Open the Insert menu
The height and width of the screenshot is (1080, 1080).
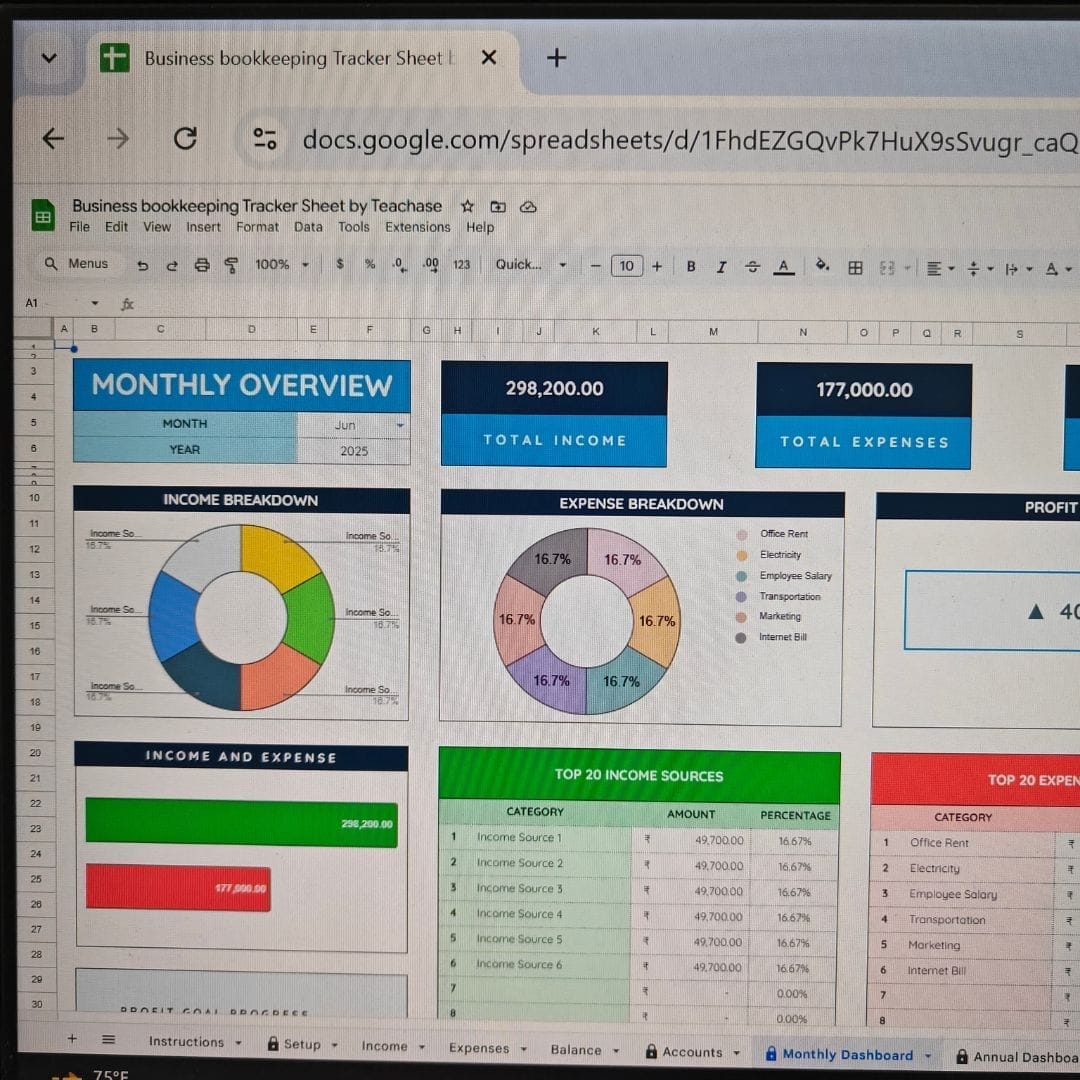pyautogui.click(x=203, y=227)
